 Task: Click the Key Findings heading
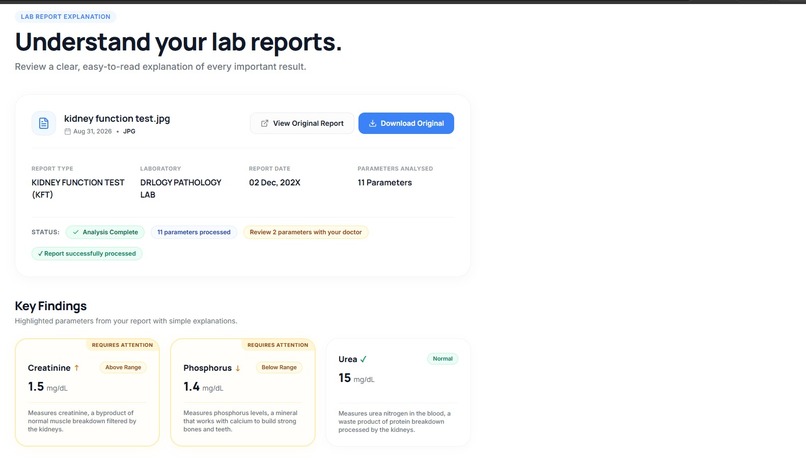[51, 306]
